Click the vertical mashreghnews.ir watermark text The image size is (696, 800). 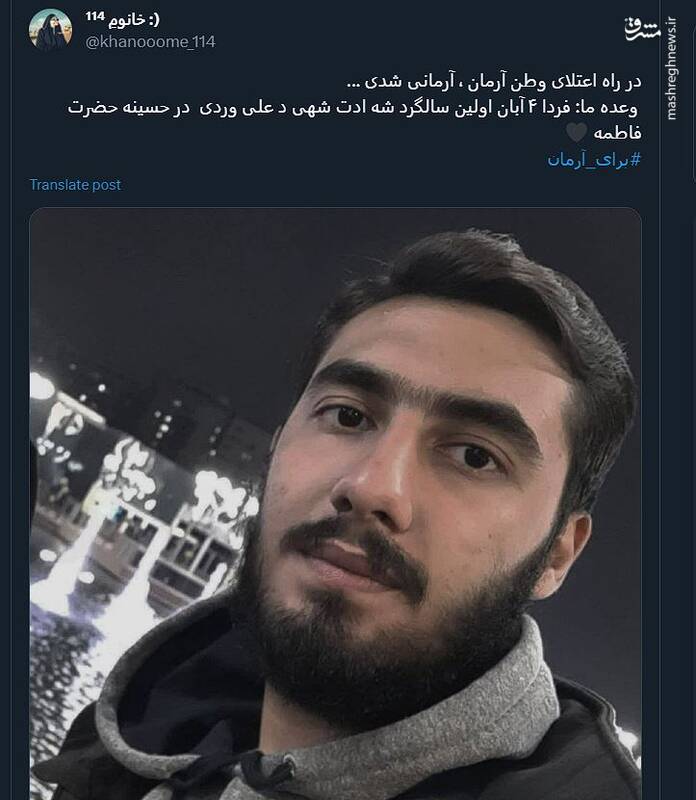672,69
